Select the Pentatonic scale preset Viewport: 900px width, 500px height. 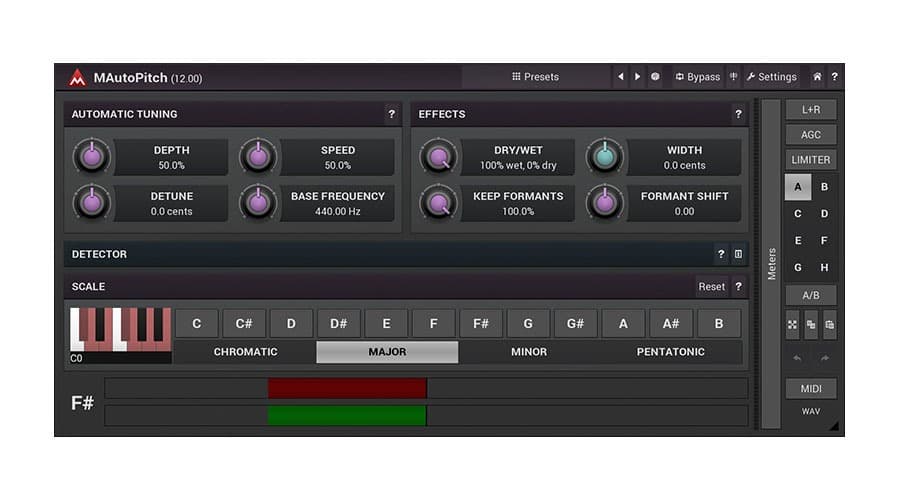pos(671,352)
